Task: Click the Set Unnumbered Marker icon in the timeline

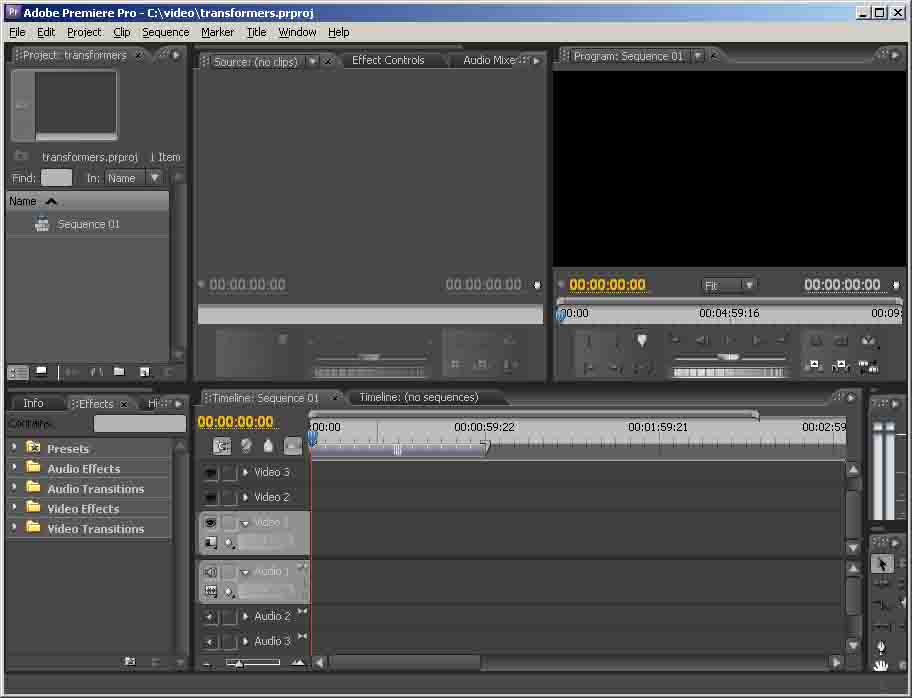Action: (x=268, y=446)
